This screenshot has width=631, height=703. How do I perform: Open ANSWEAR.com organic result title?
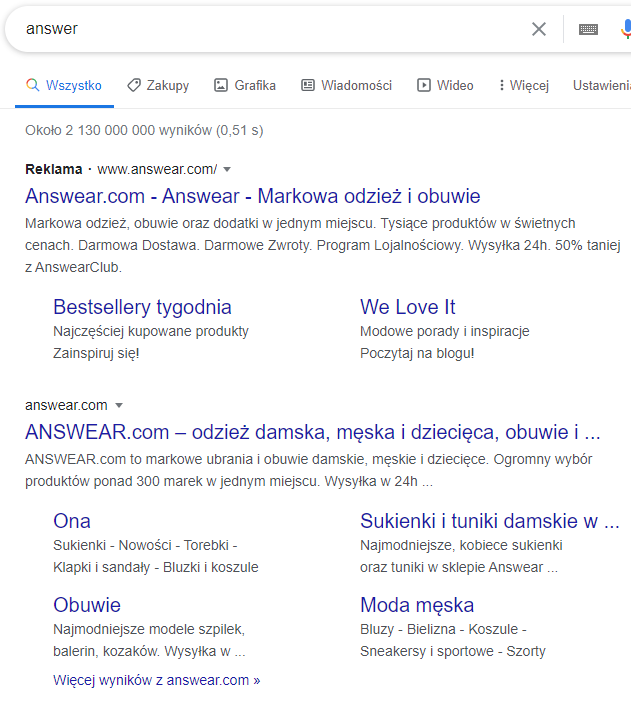coord(312,433)
